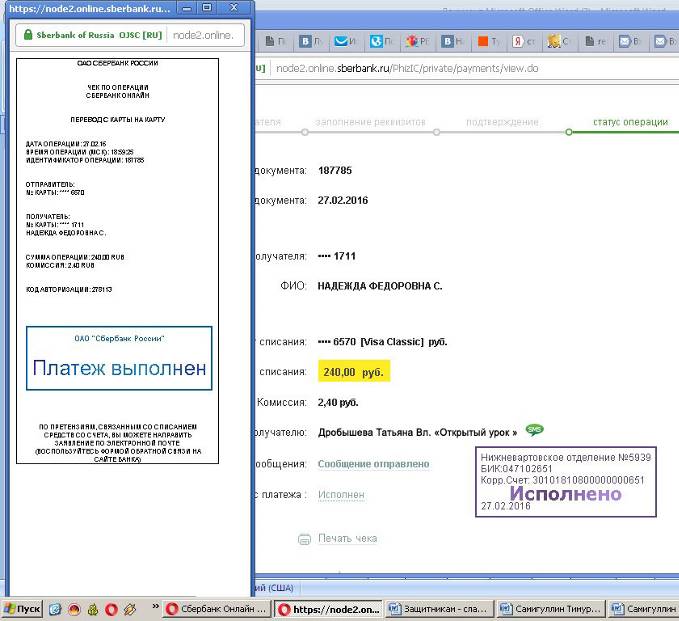The width and height of the screenshot is (679, 621).
Task: Open the first page-icon bookmark labeled П
Action: click(270, 41)
